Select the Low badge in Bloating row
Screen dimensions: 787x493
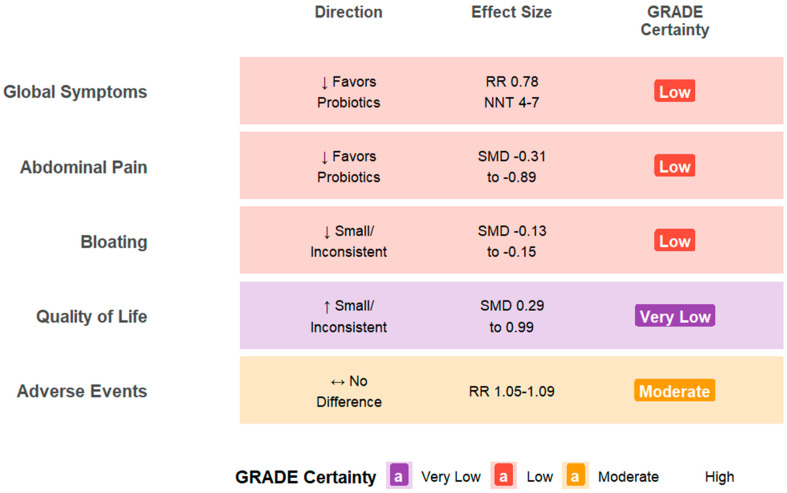tap(675, 241)
